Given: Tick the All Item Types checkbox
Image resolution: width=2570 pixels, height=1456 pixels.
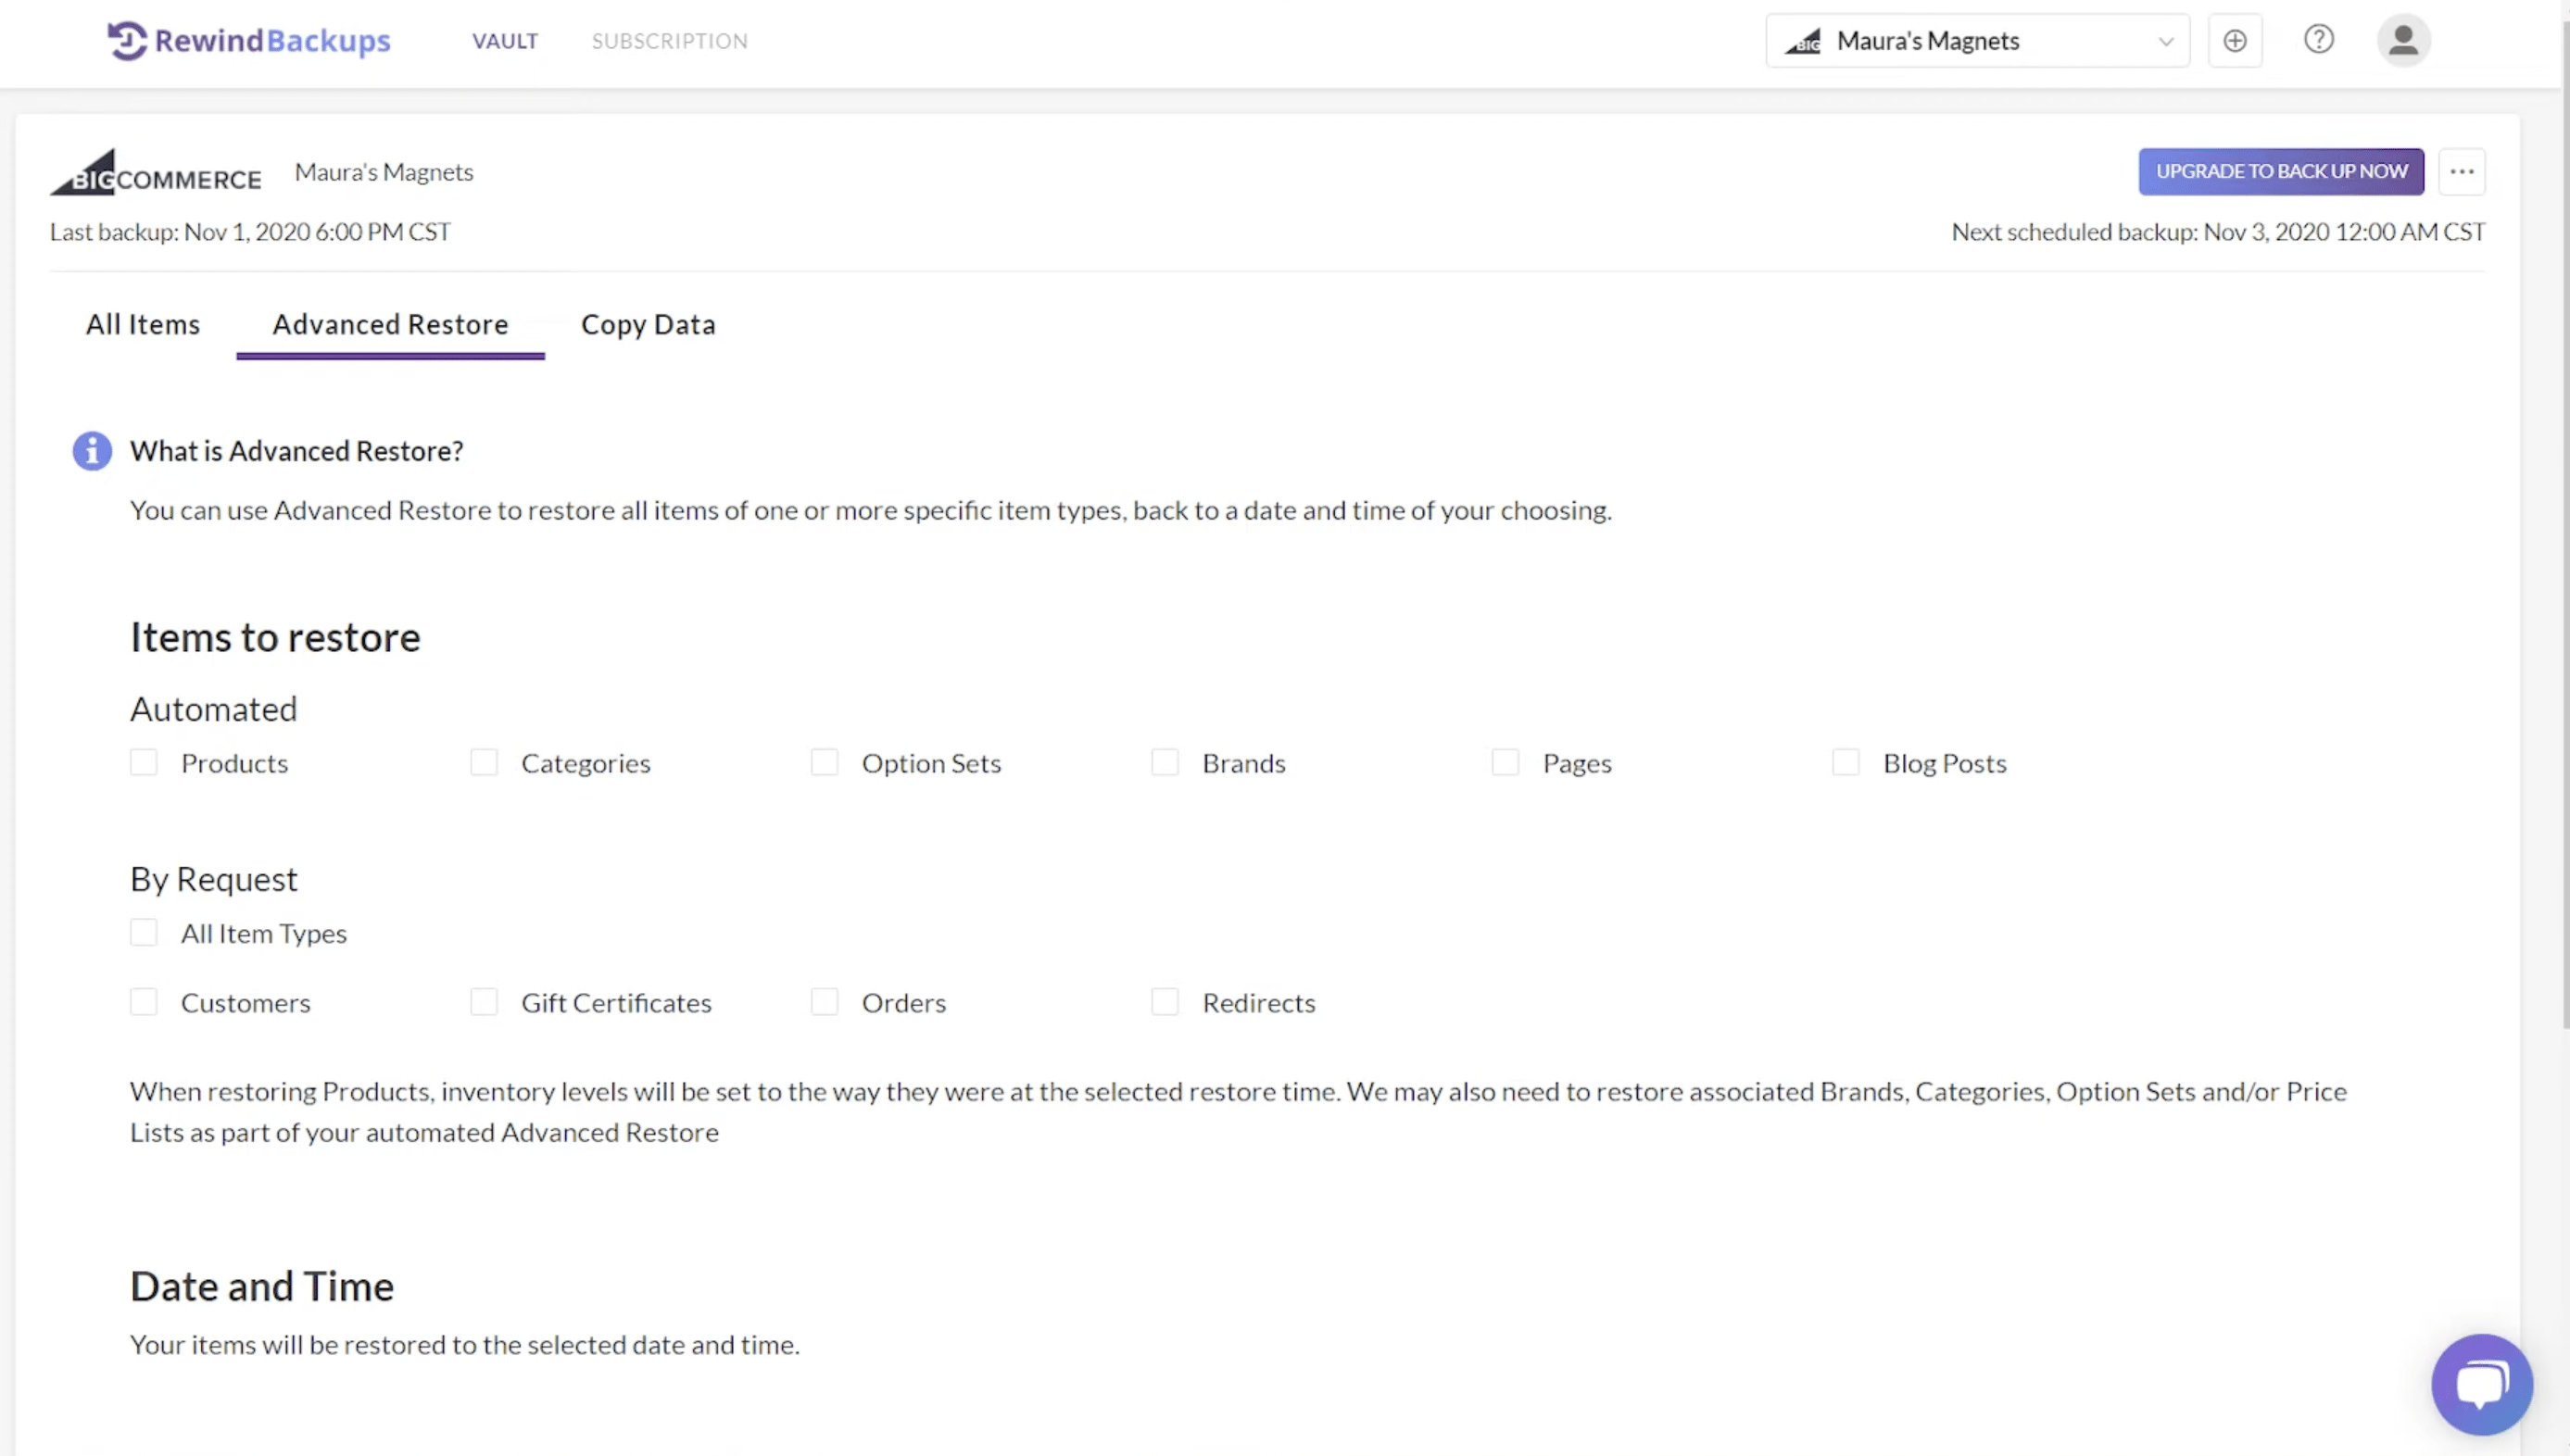Looking at the screenshot, I should [x=144, y=933].
